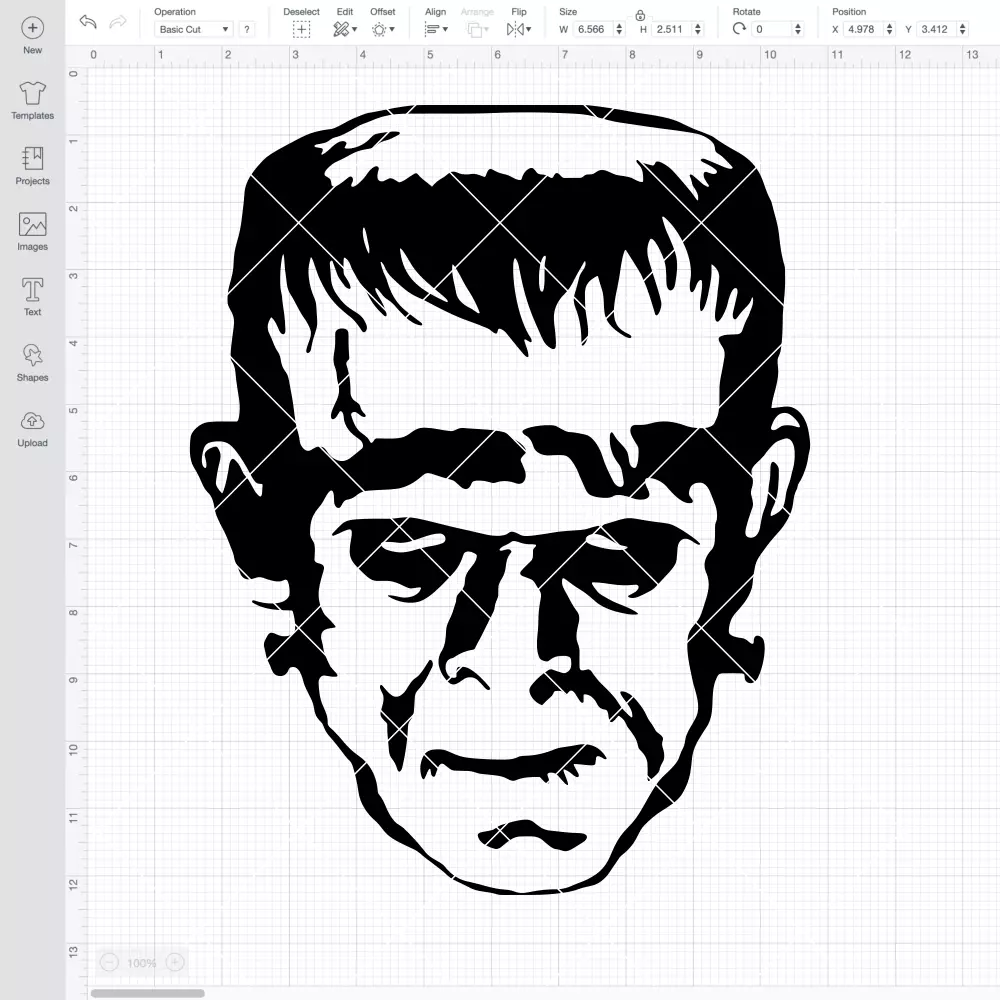Click the 100% zoom level label
Image resolution: width=1000 pixels, height=1000 pixels.
(142, 963)
